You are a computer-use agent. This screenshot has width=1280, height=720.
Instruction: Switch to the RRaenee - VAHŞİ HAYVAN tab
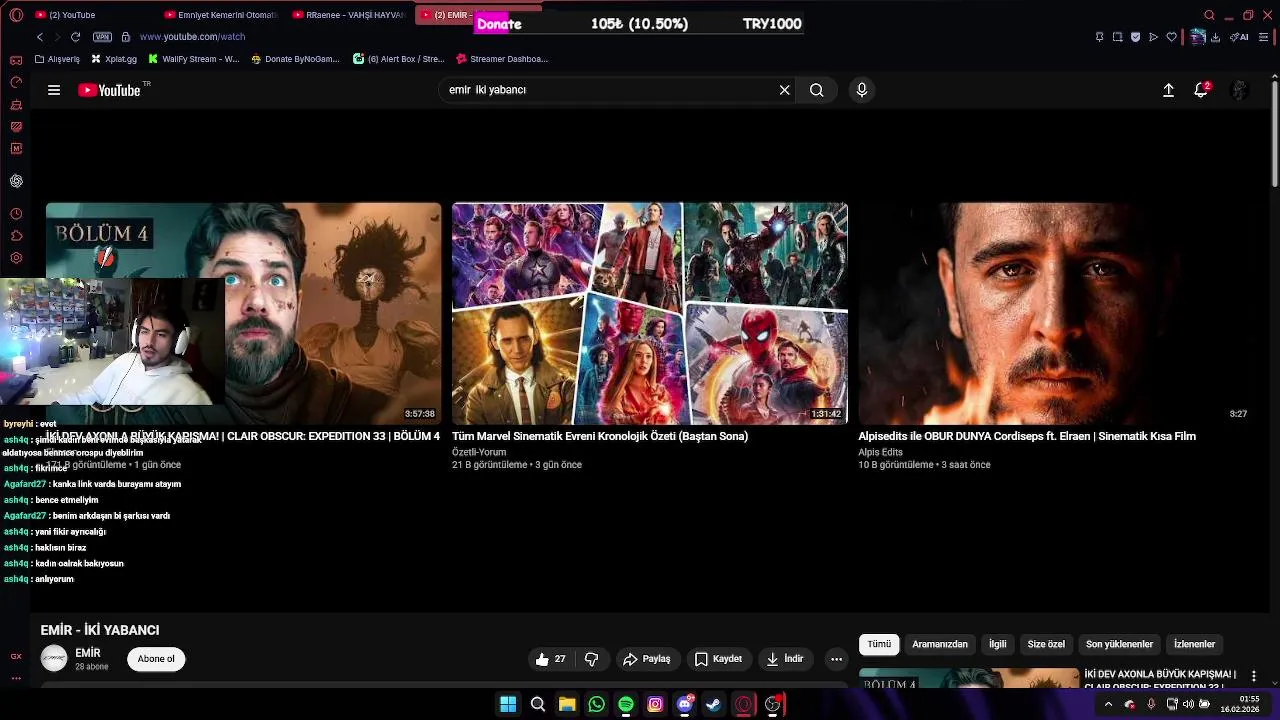coord(348,15)
